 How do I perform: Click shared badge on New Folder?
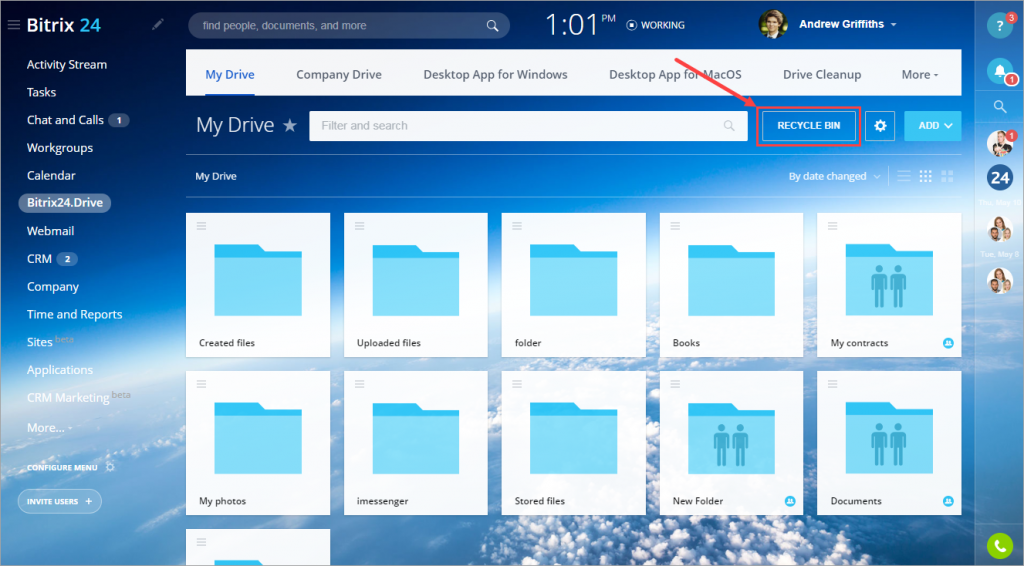click(790, 501)
